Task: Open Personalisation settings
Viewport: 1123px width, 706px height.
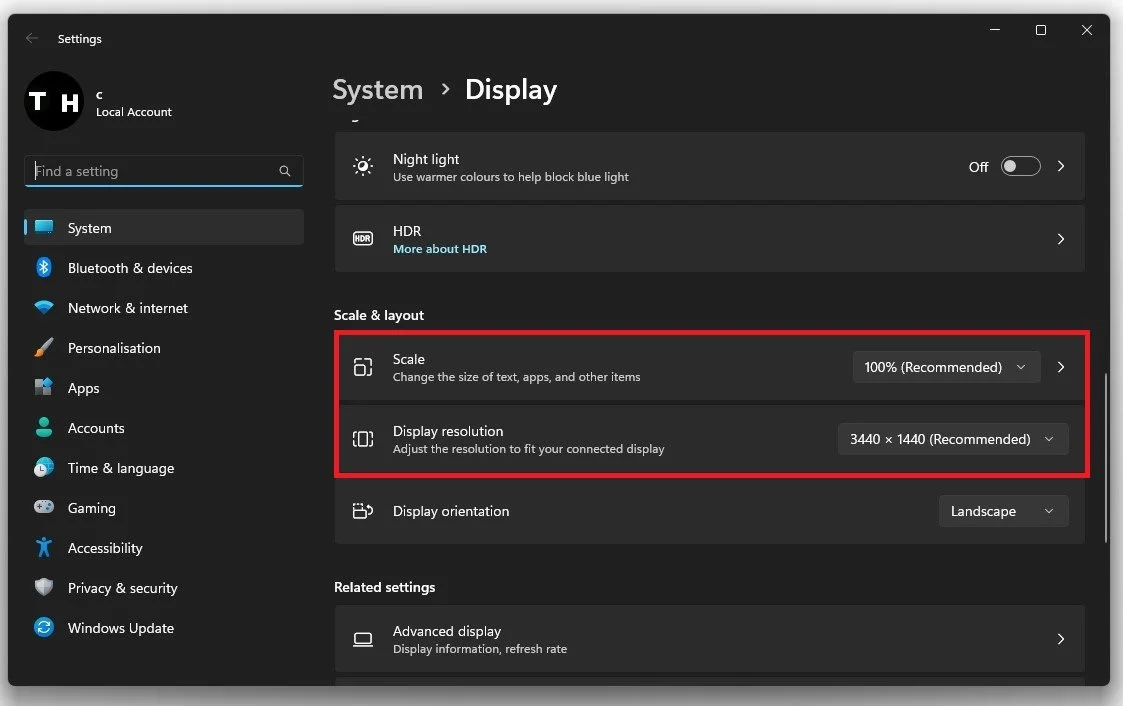Action: (164, 348)
